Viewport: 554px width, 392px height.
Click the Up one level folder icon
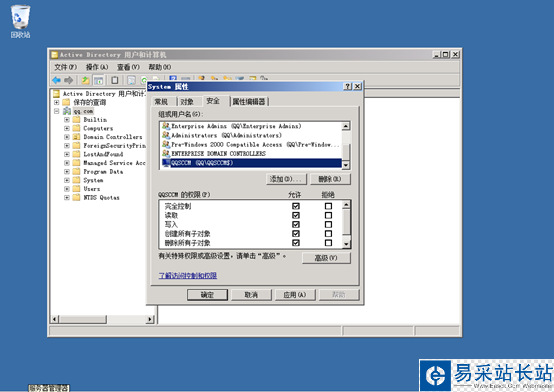85,80
